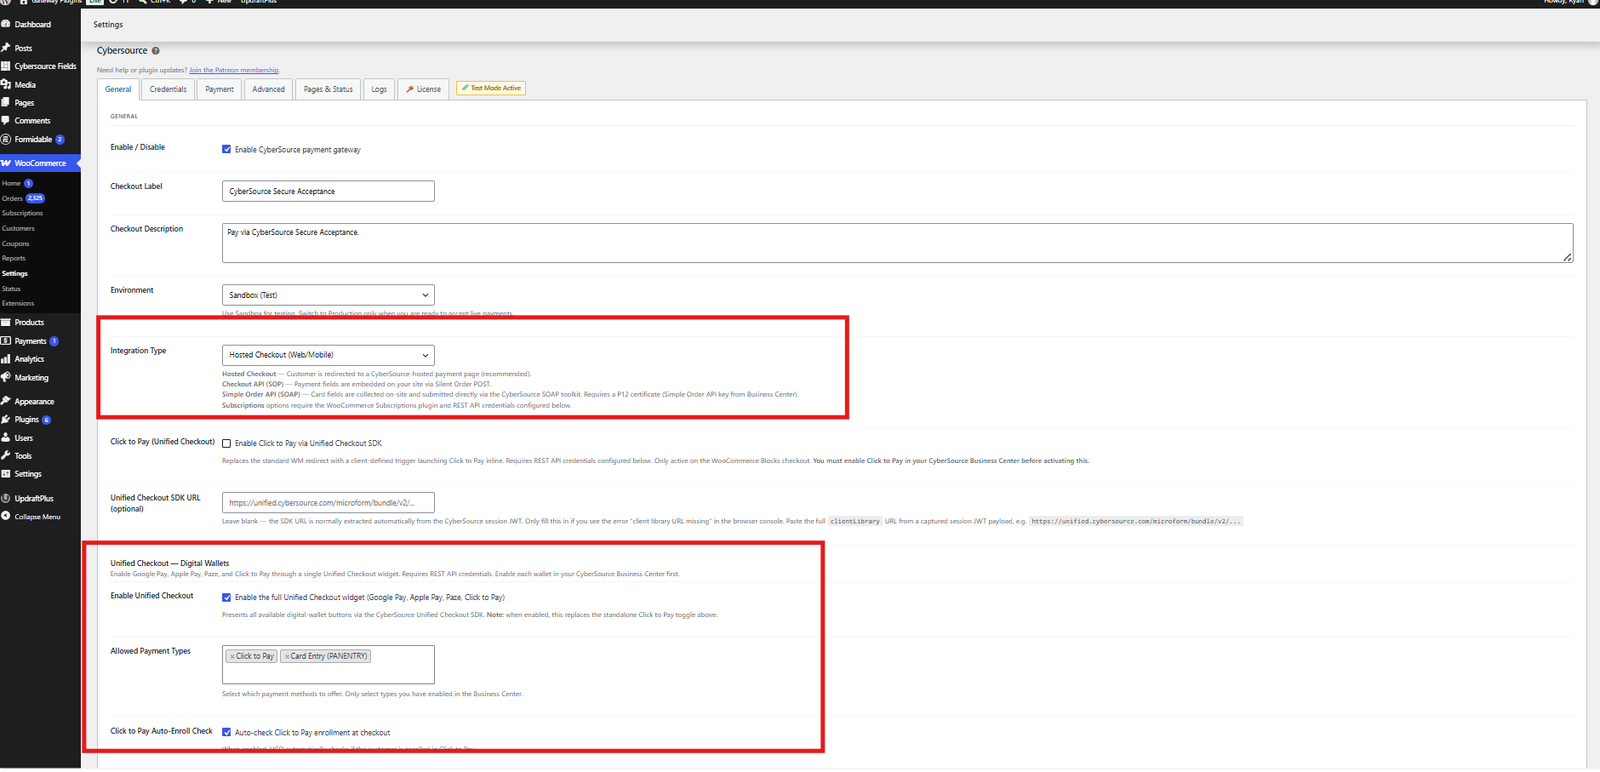Open the Coupons submenu link
The height and width of the screenshot is (772, 1600).
pyautogui.click(x=15, y=244)
